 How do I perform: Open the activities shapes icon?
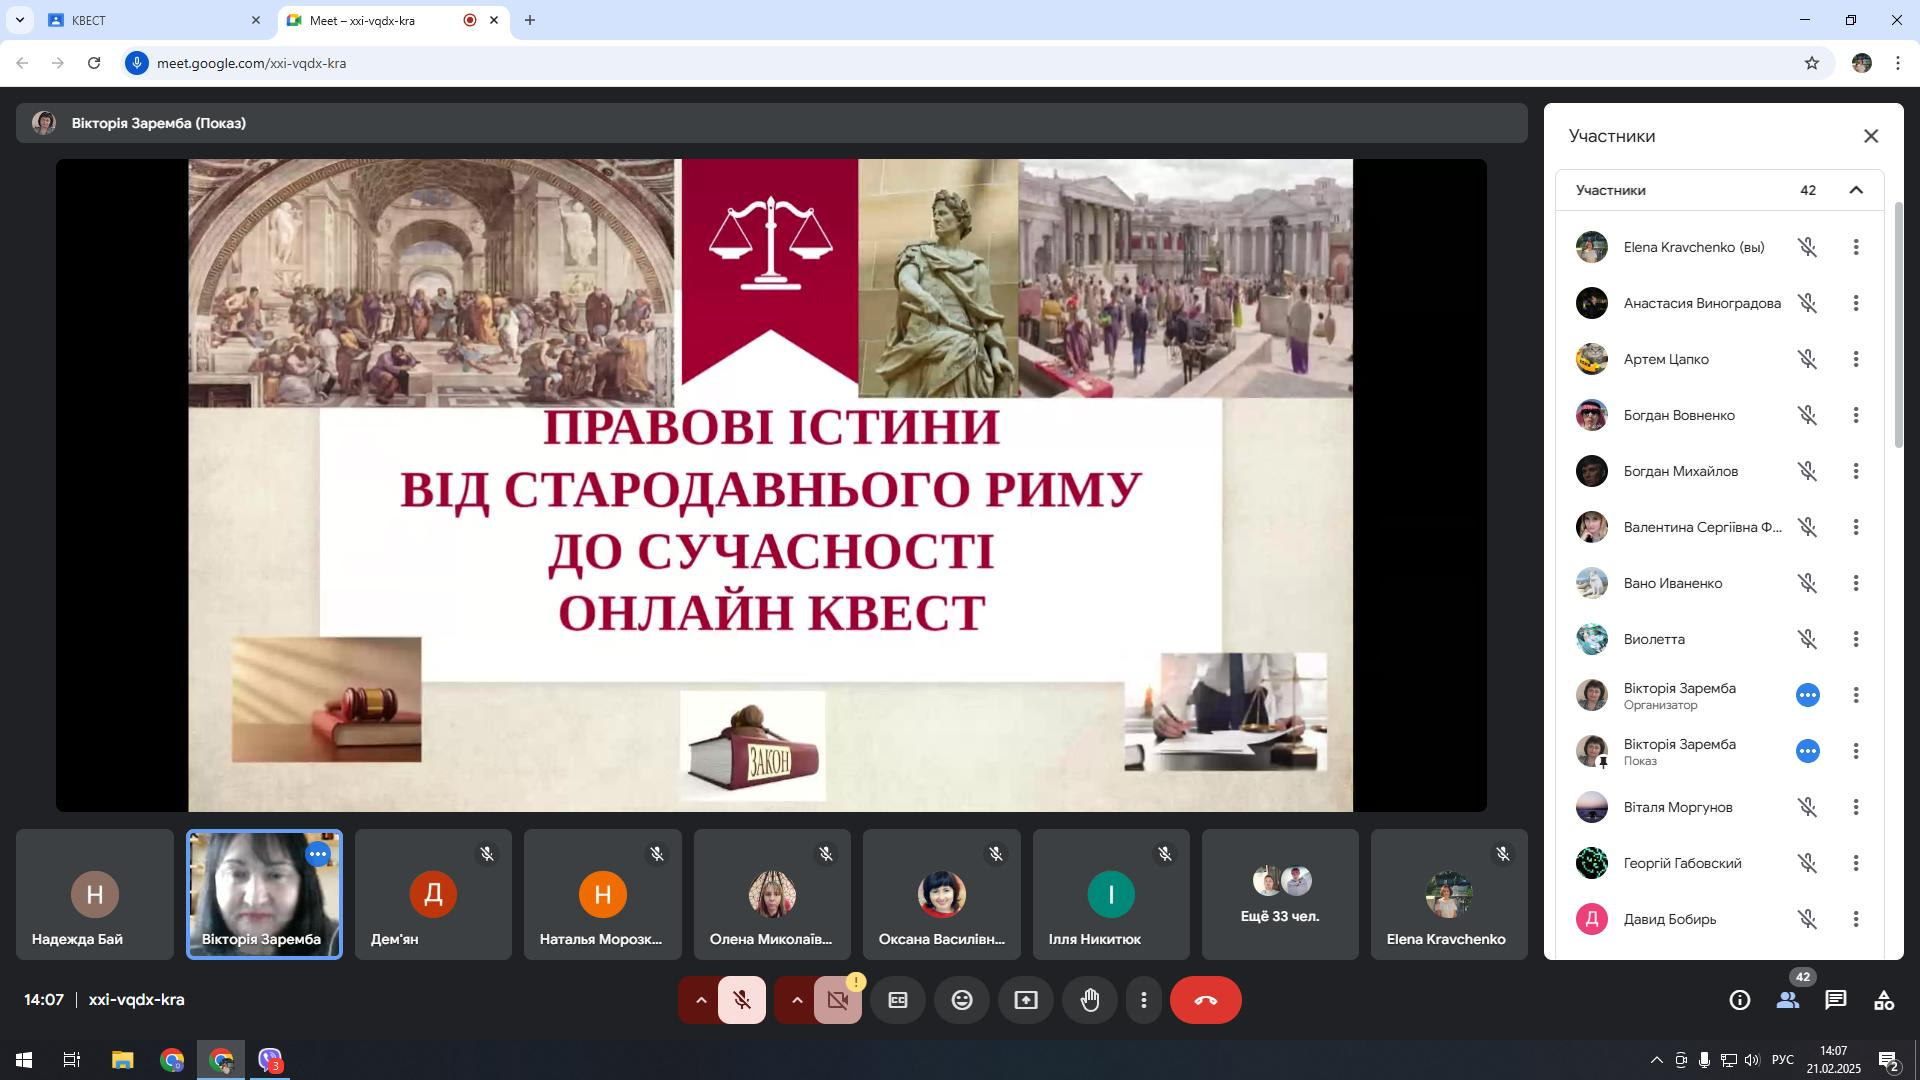(x=1884, y=1000)
